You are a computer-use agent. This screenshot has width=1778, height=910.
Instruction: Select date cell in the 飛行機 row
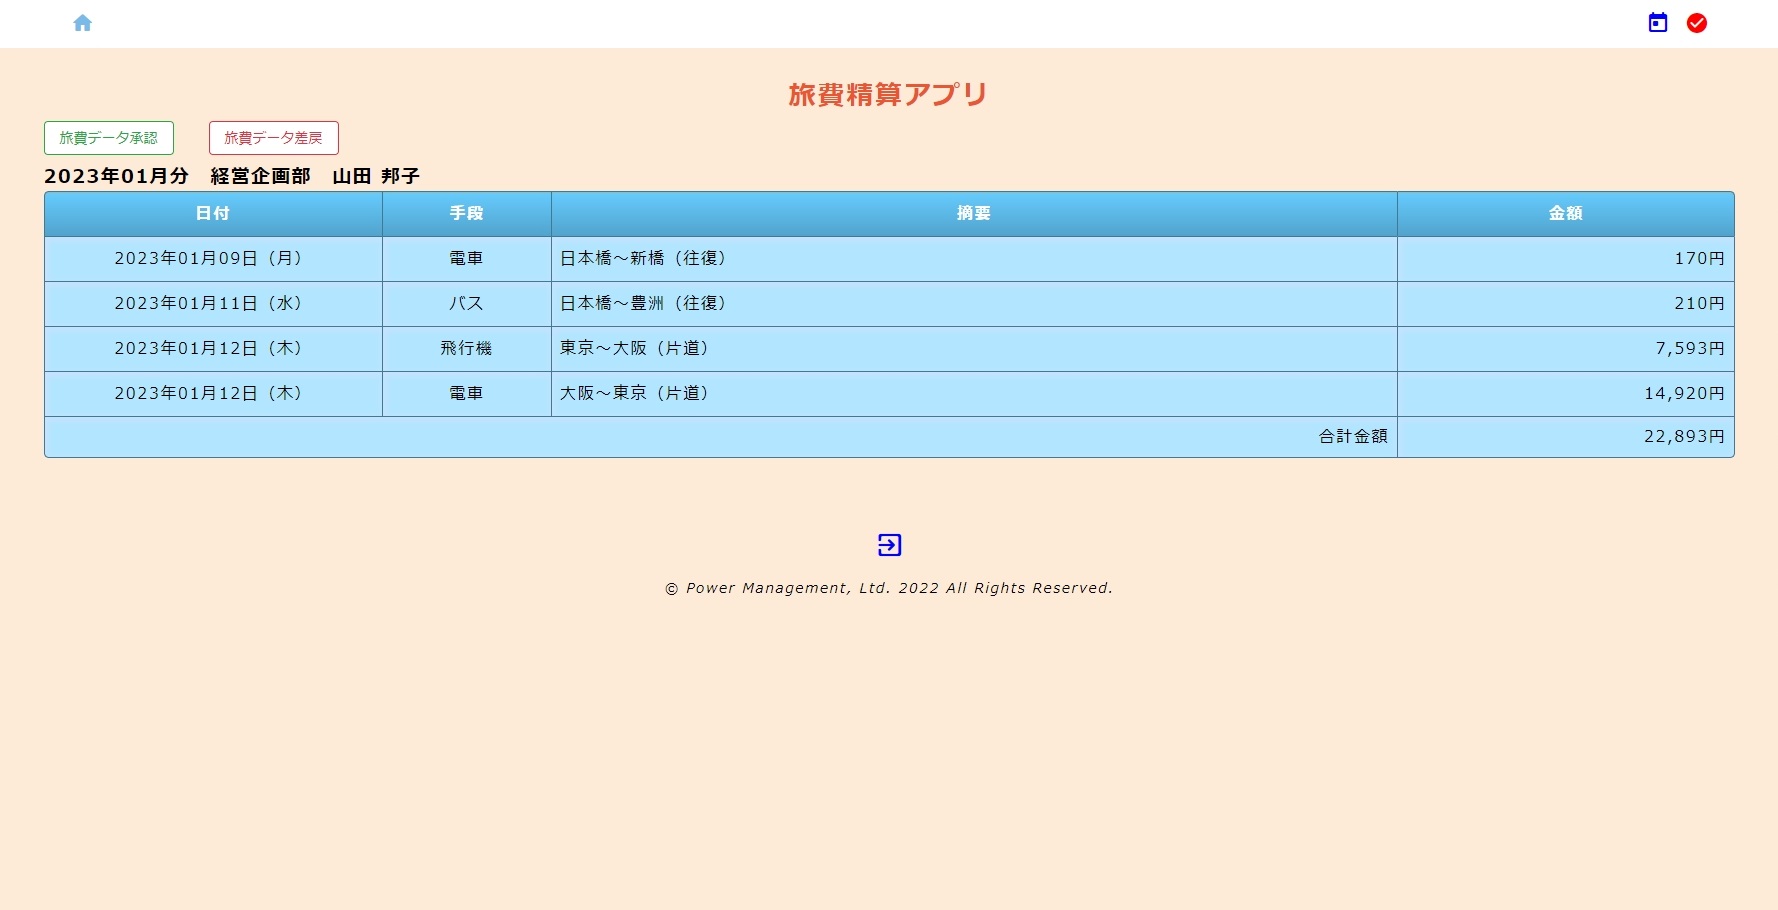(213, 349)
